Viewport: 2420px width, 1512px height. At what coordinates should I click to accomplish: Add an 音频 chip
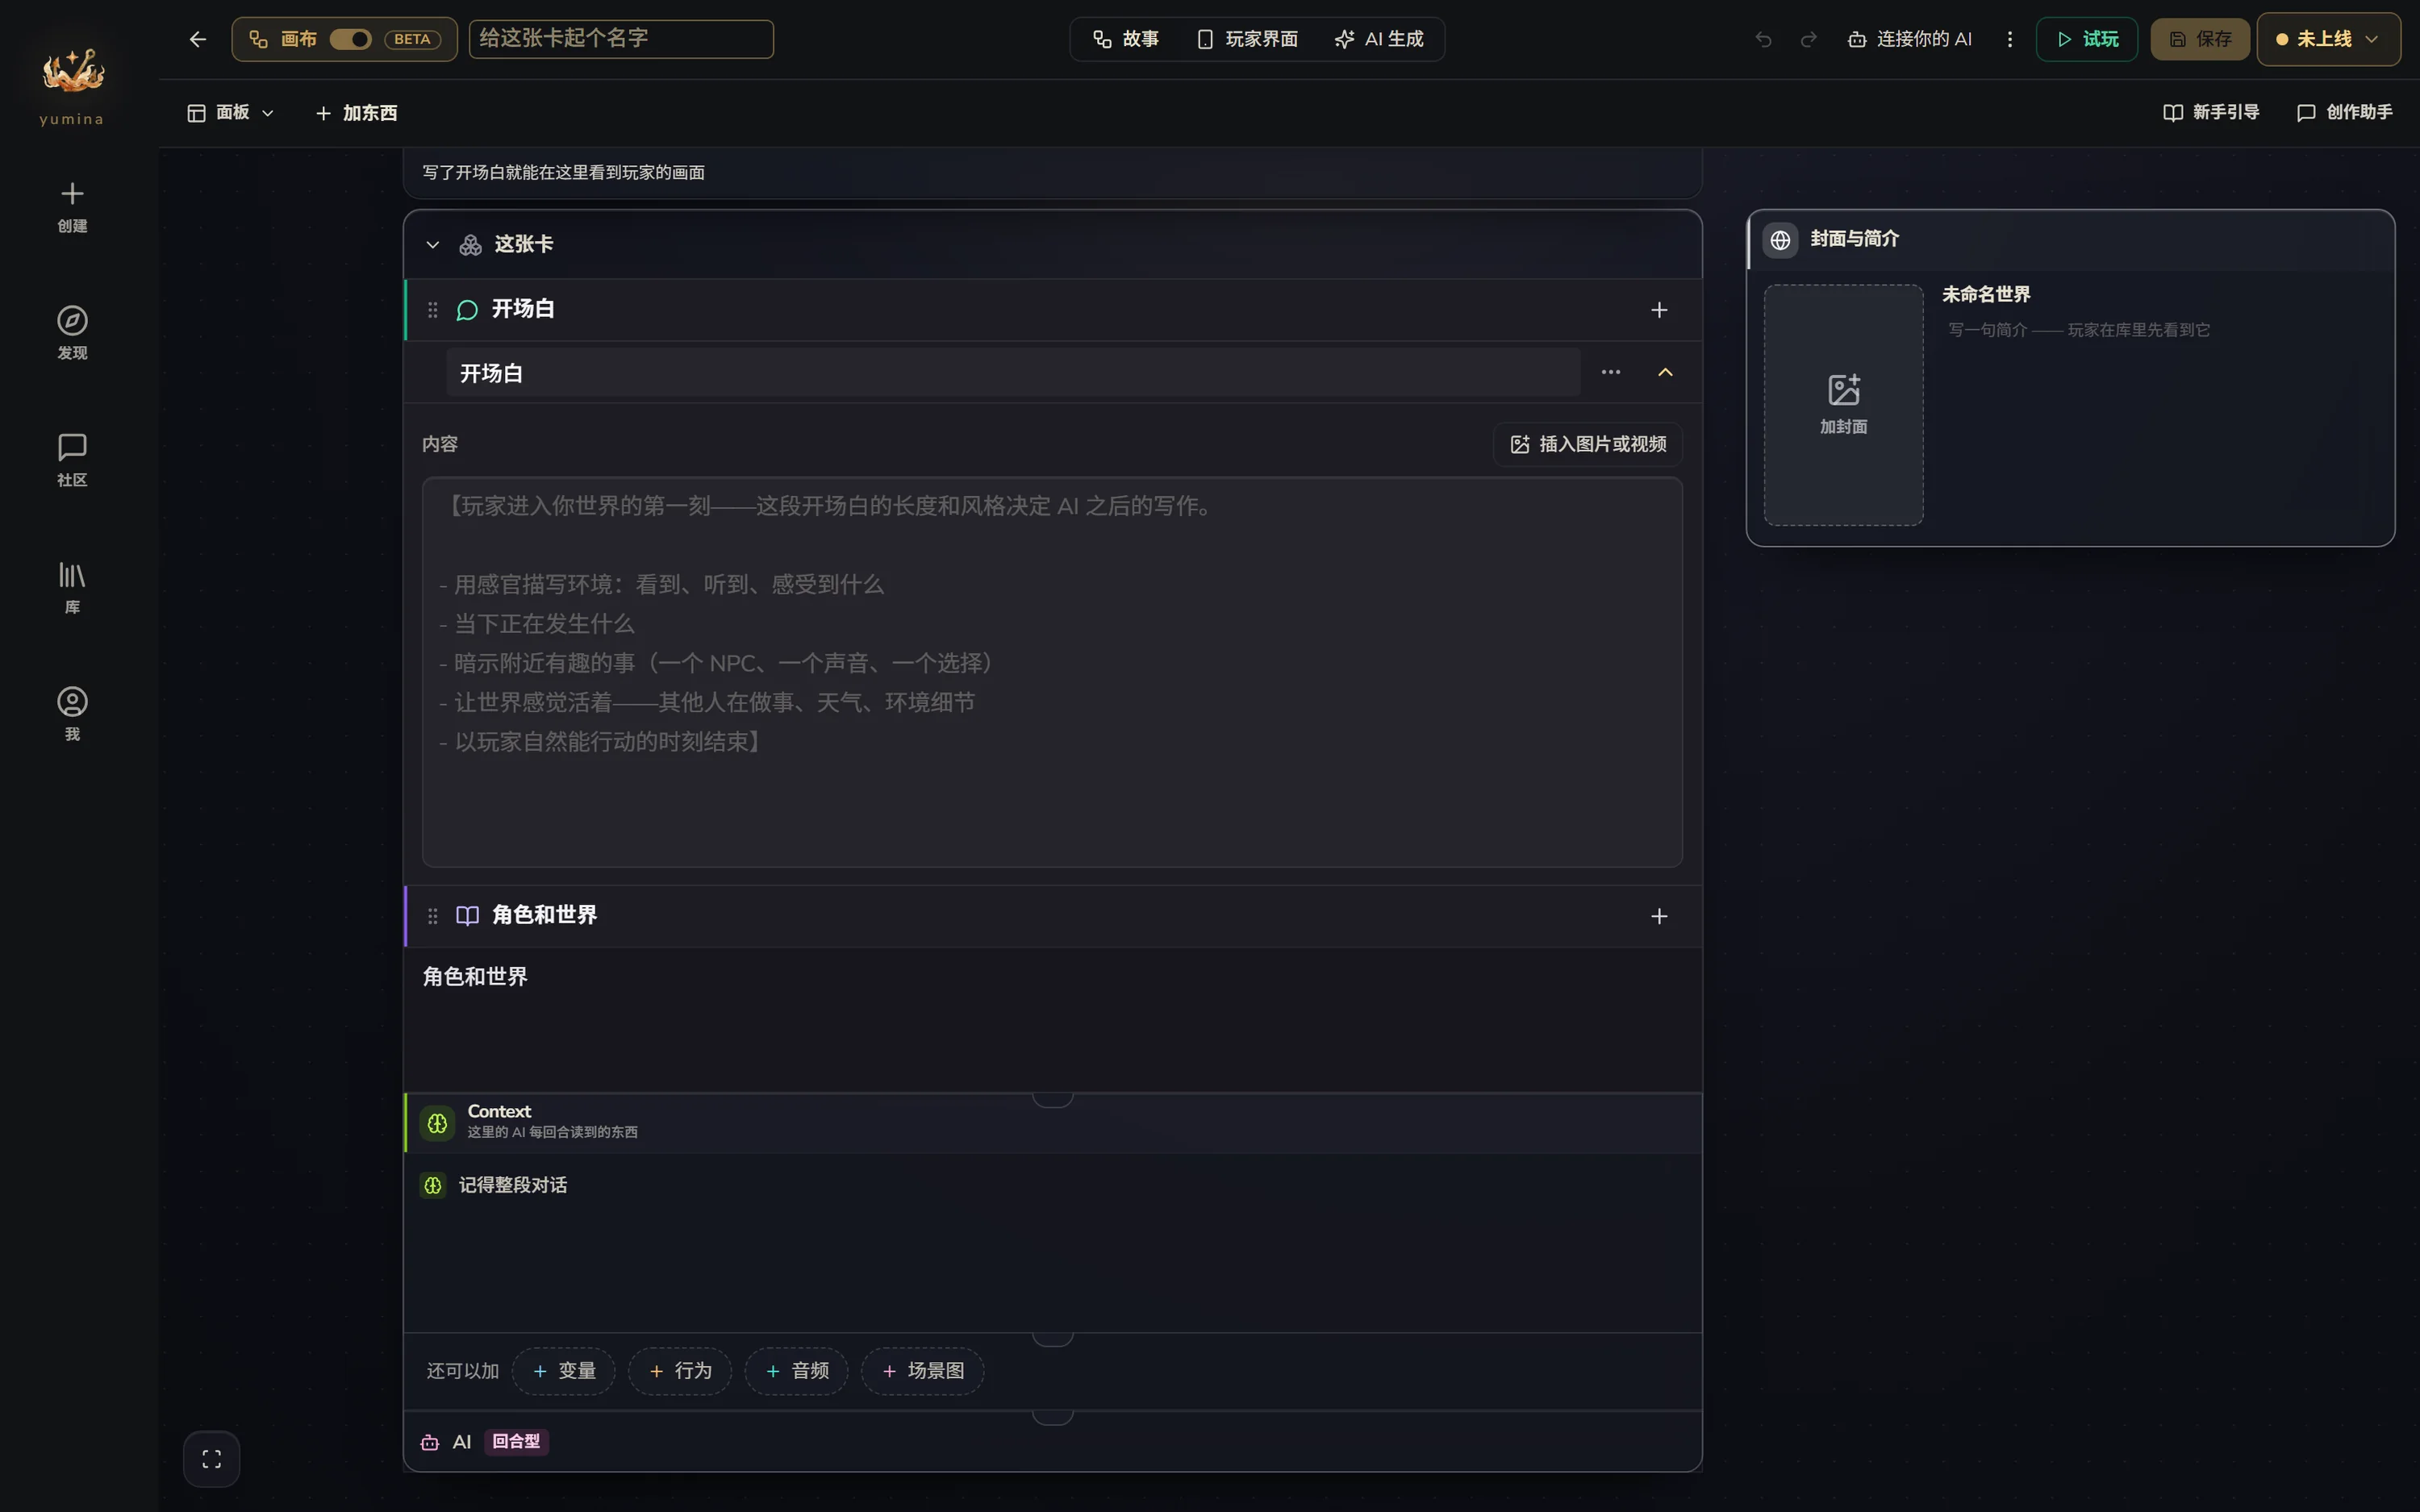pos(797,1371)
